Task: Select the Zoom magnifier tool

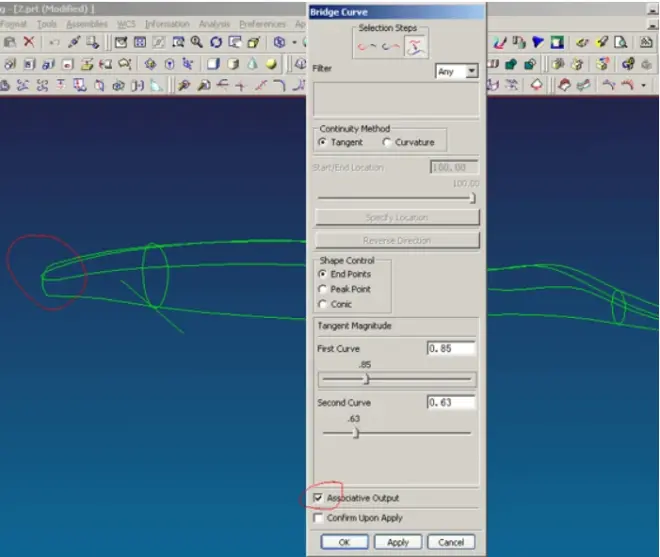Action: 196,42
